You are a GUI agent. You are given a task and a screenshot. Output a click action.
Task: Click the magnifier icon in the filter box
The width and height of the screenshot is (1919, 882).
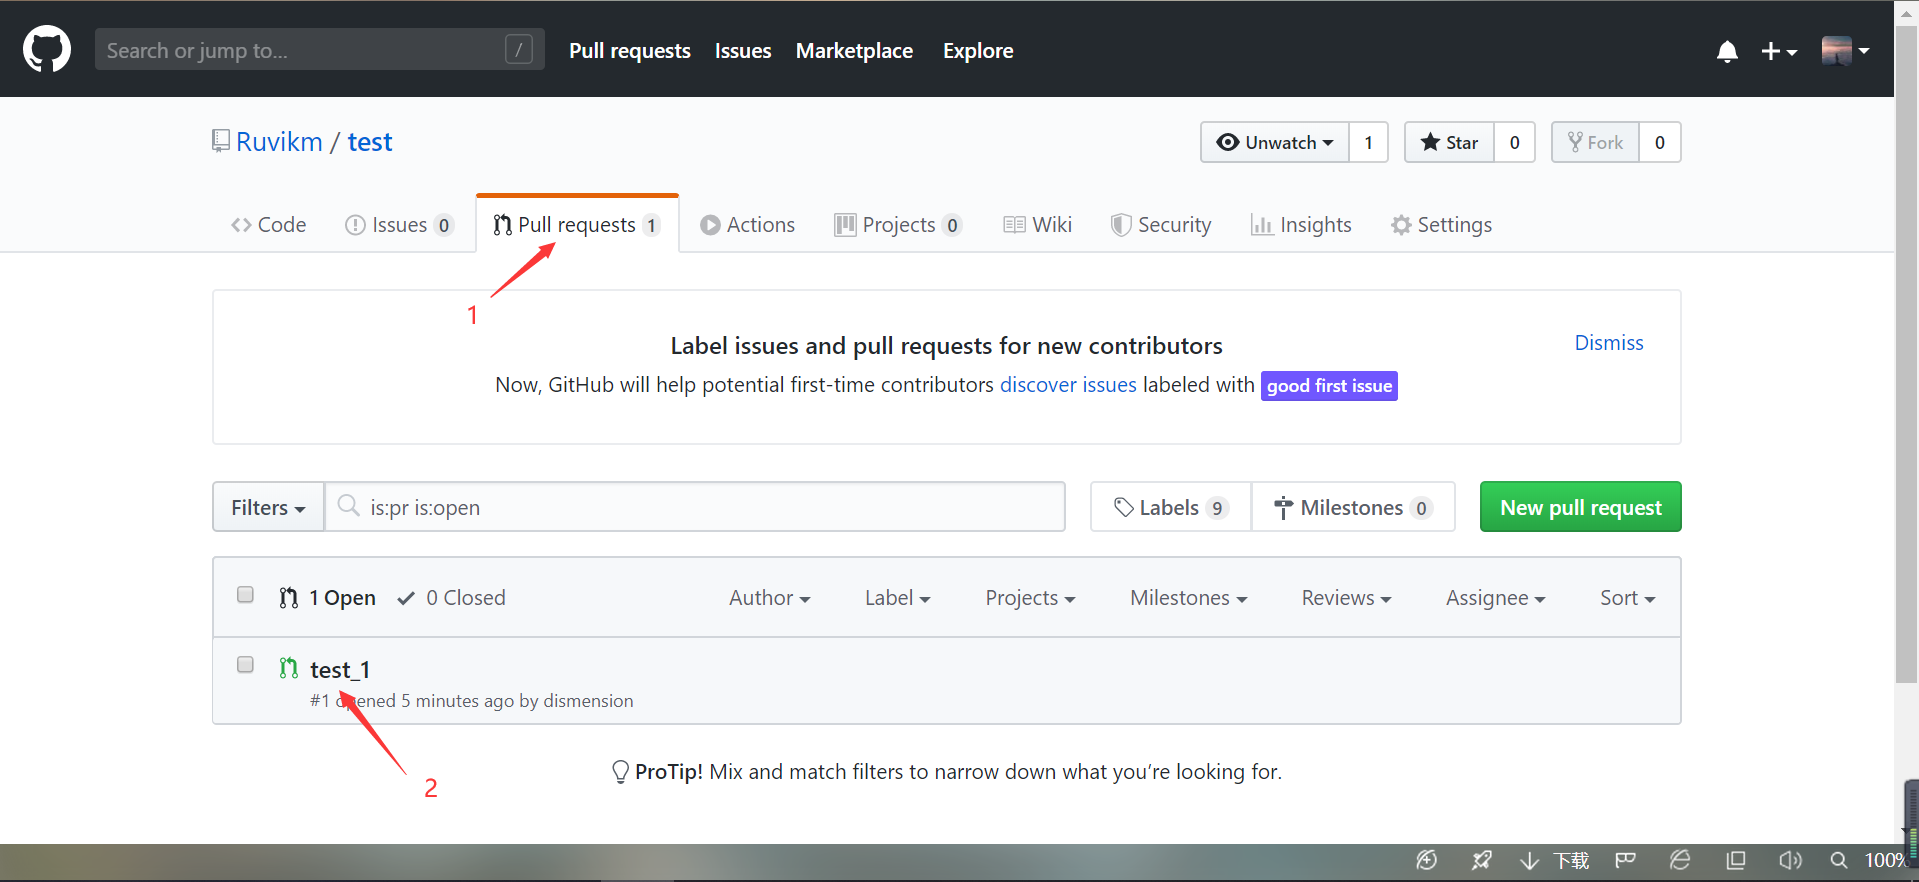pyautogui.click(x=348, y=506)
